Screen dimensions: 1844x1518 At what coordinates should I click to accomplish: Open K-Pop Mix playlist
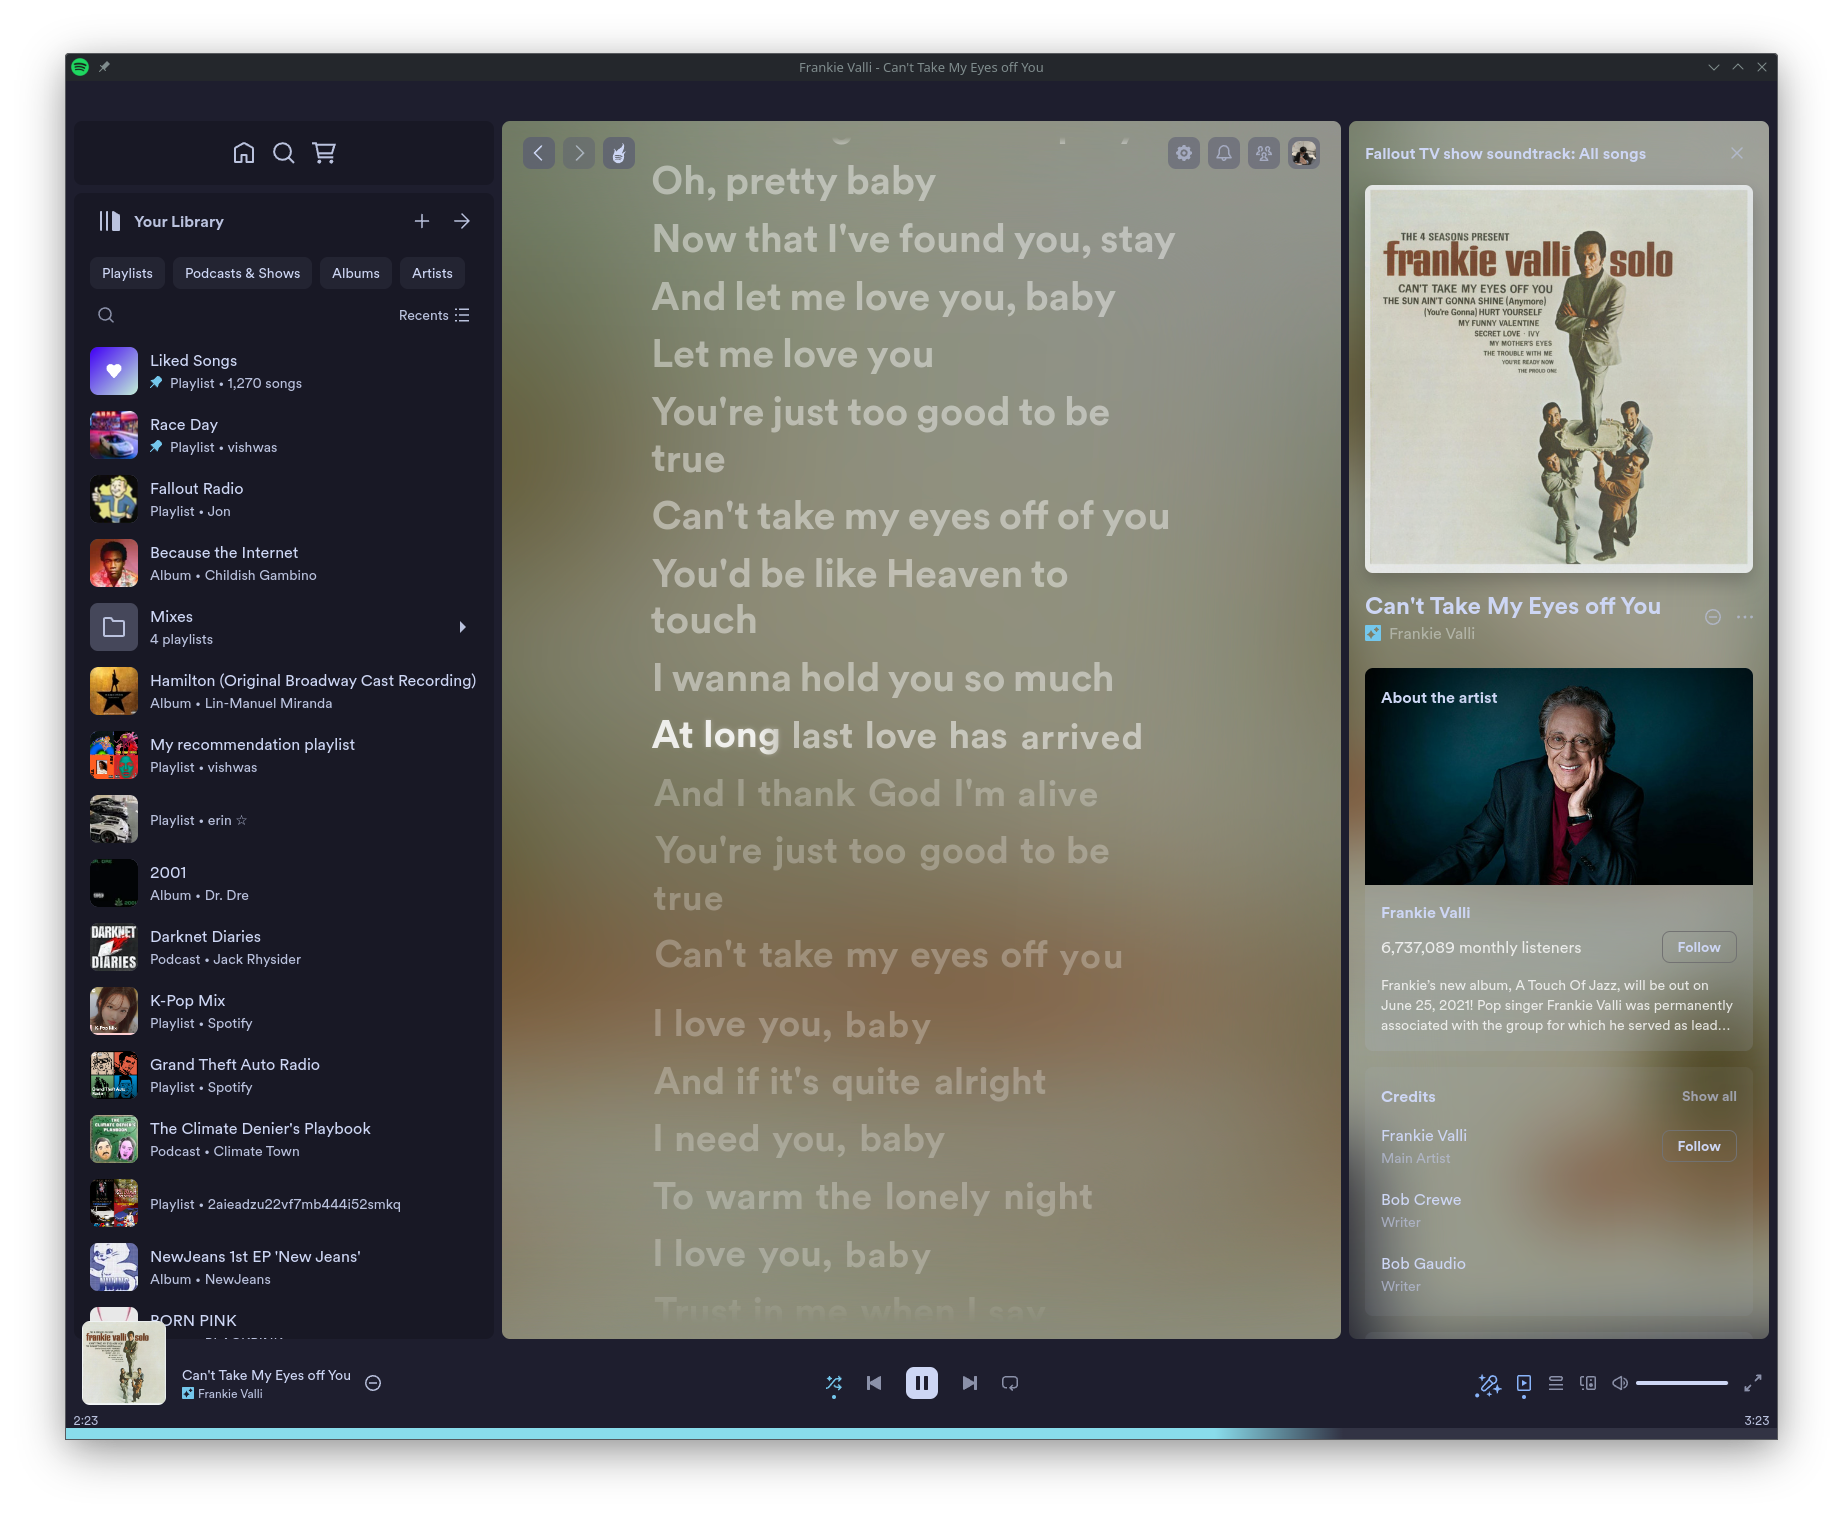[x=284, y=1012]
